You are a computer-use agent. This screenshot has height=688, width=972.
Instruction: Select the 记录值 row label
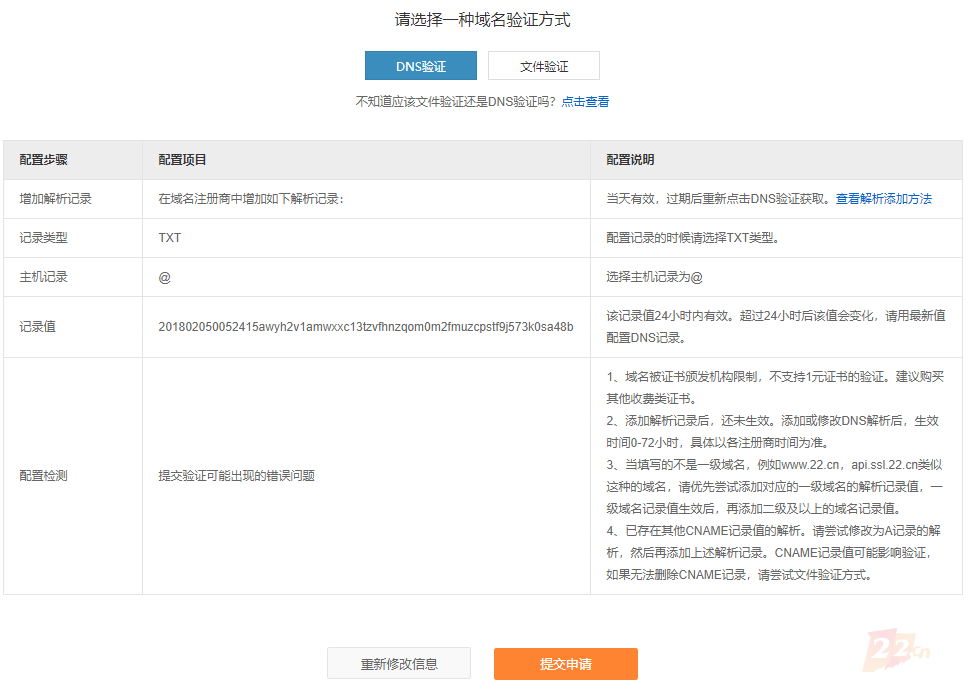coord(37,327)
